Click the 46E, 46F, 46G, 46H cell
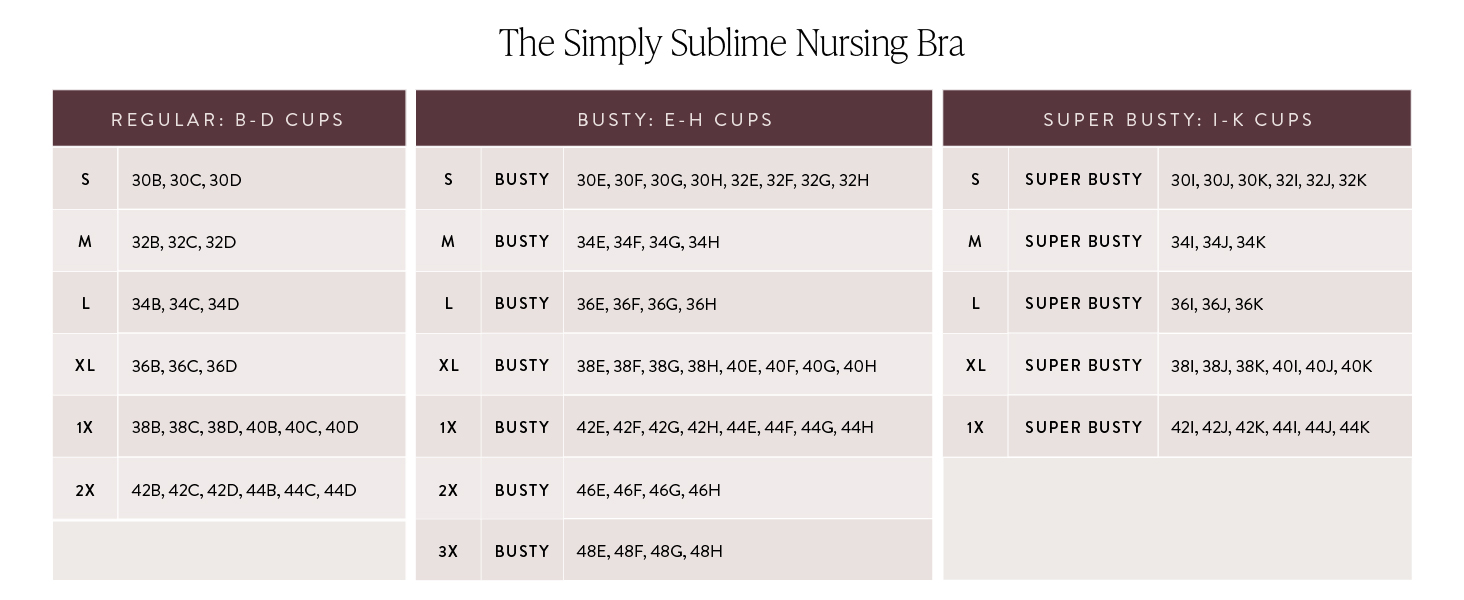The image size is (1464, 600). tap(648, 491)
